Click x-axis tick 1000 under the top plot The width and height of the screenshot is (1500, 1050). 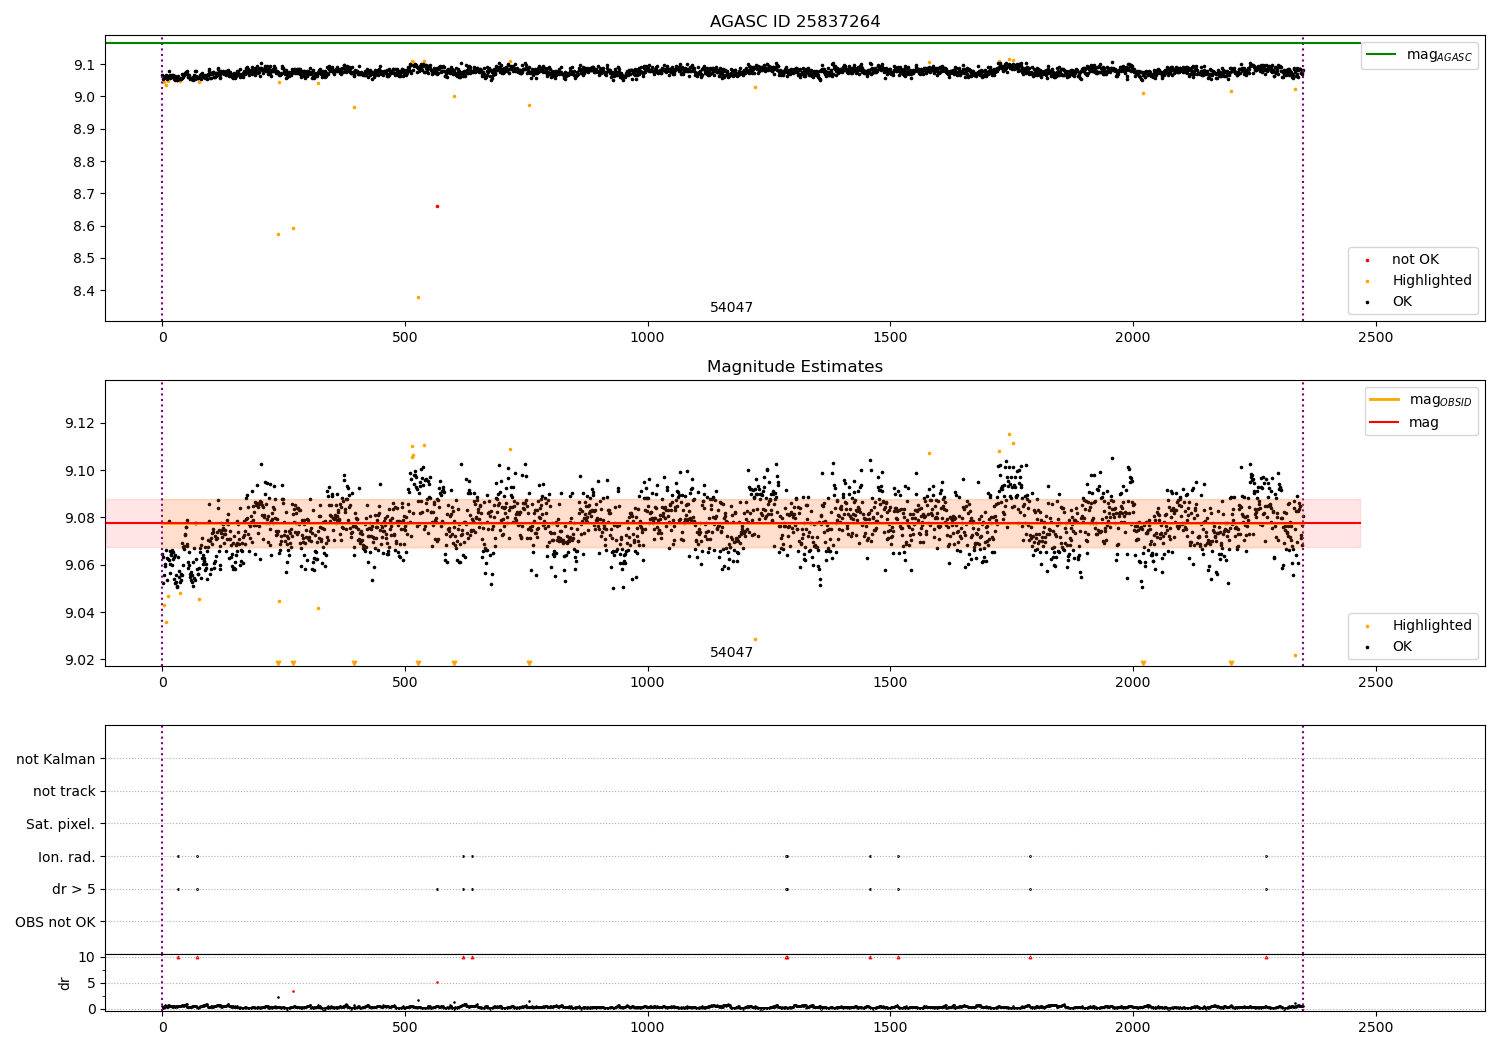coord(647,338)
